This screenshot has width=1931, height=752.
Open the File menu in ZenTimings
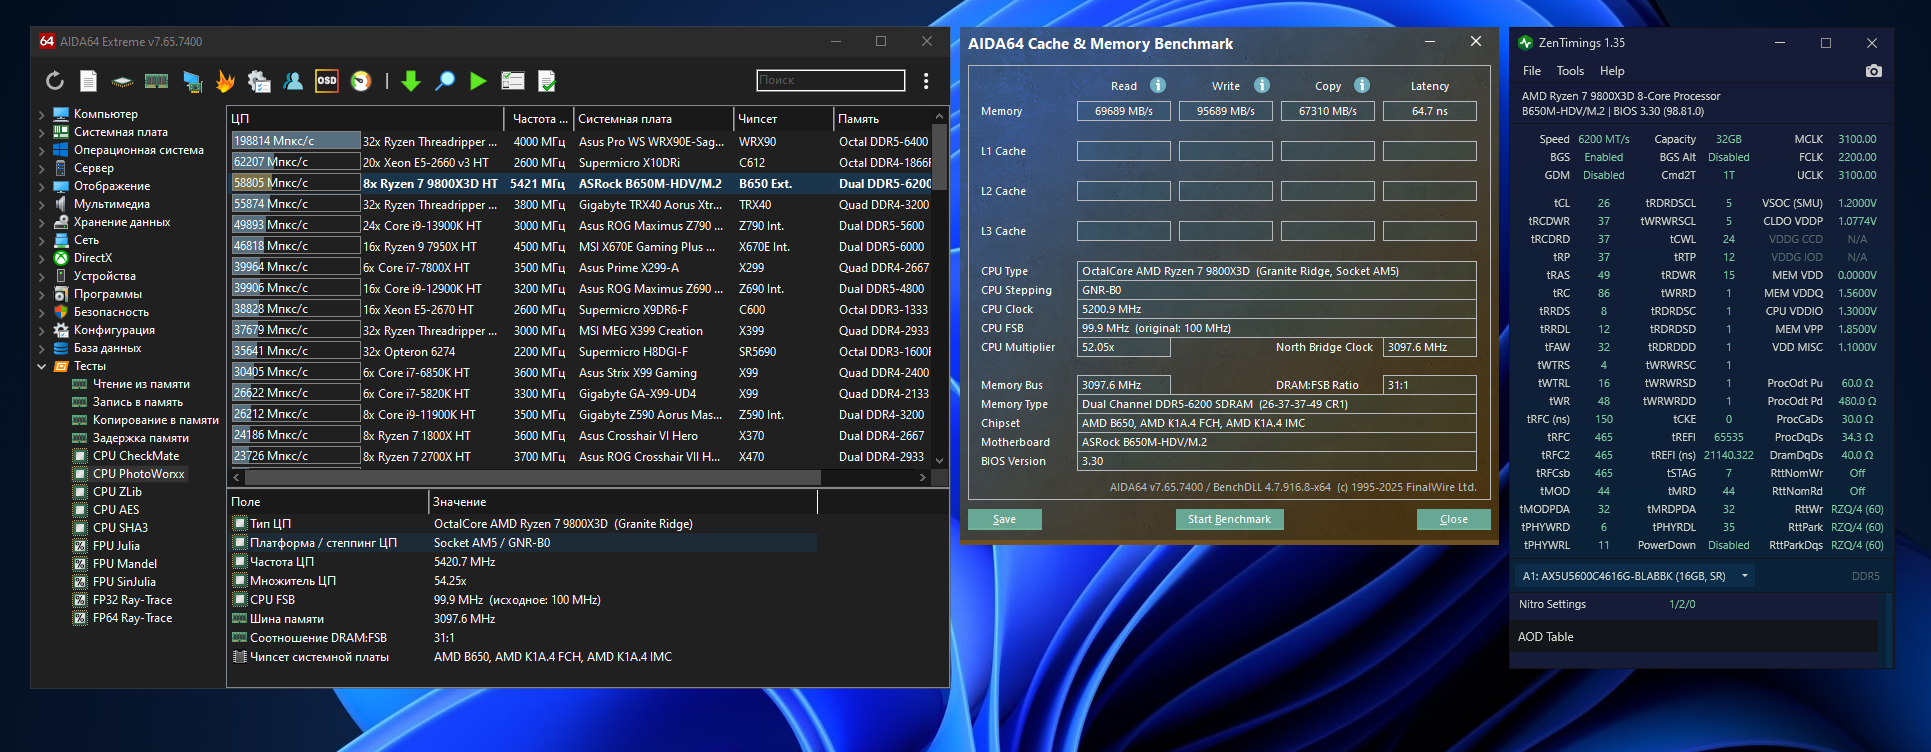pos(1532,71)
